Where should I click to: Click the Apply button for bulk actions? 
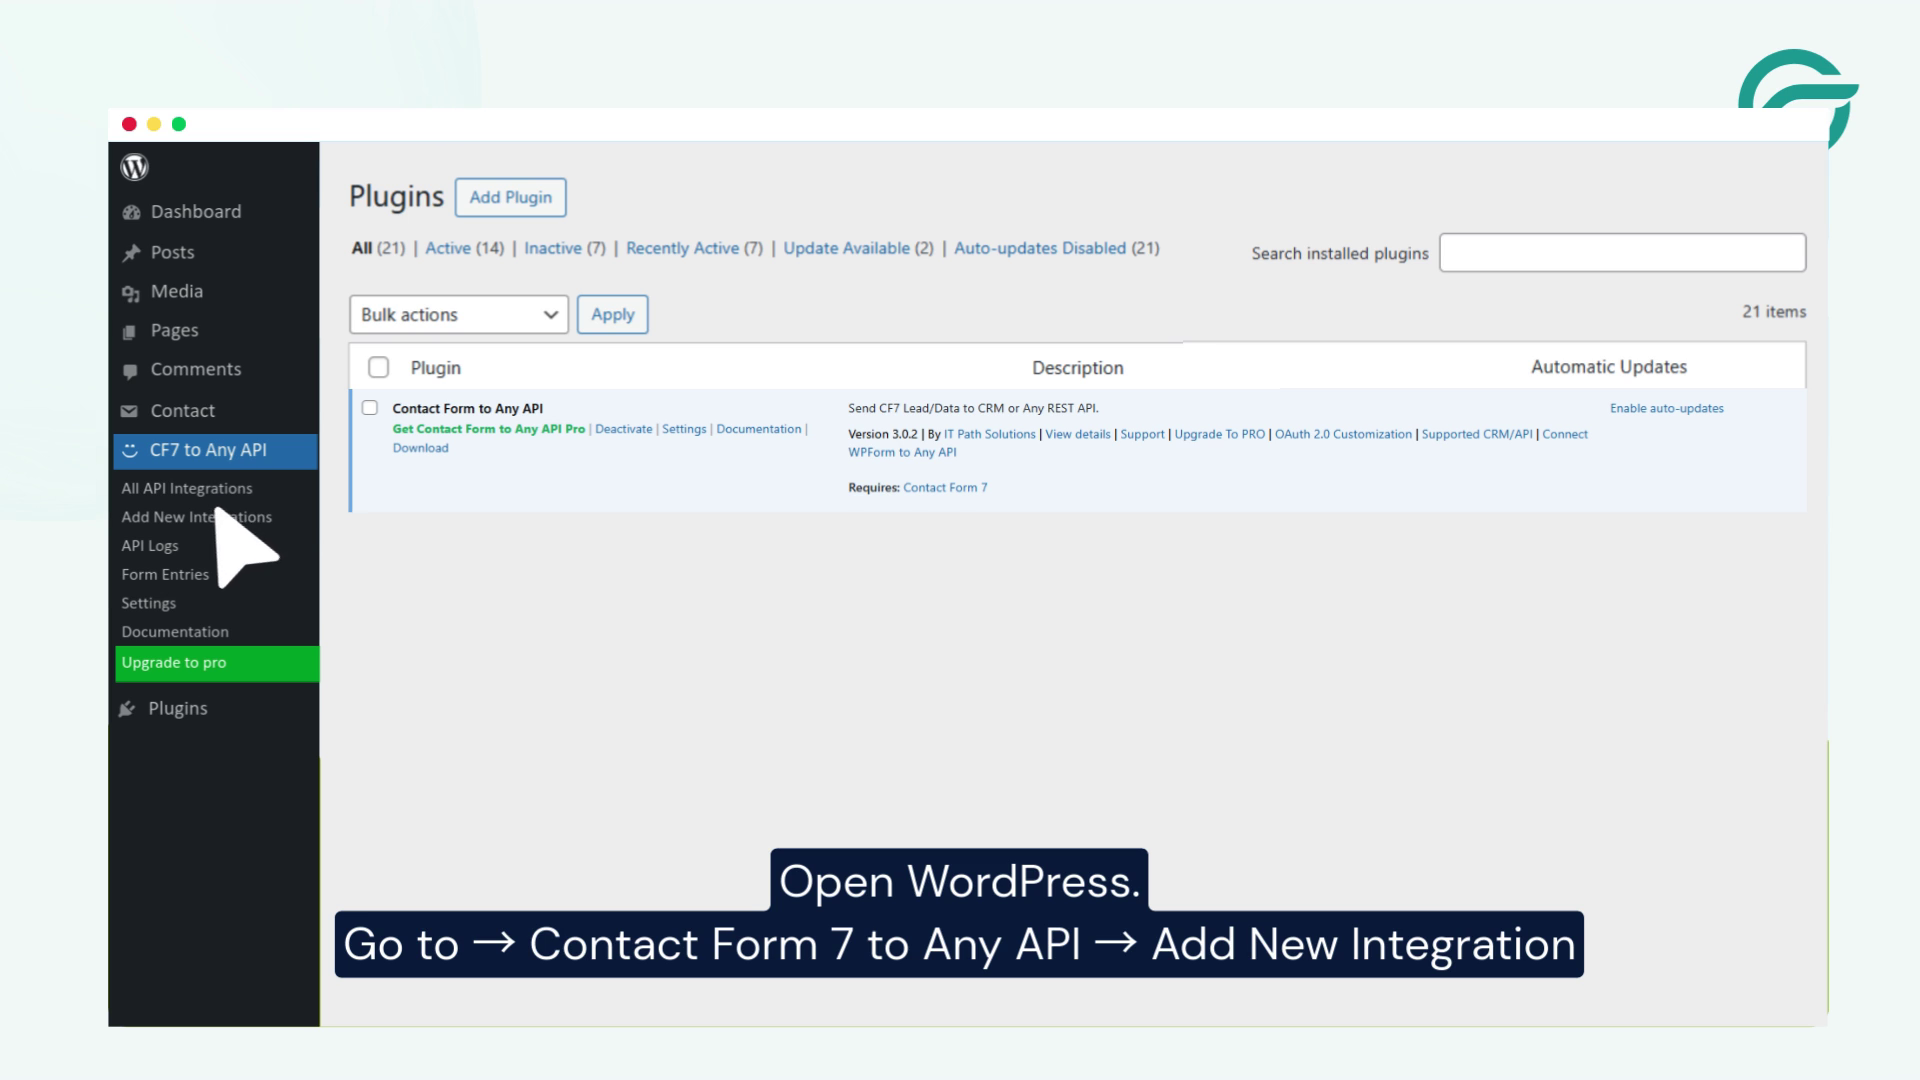pos(612,314)
